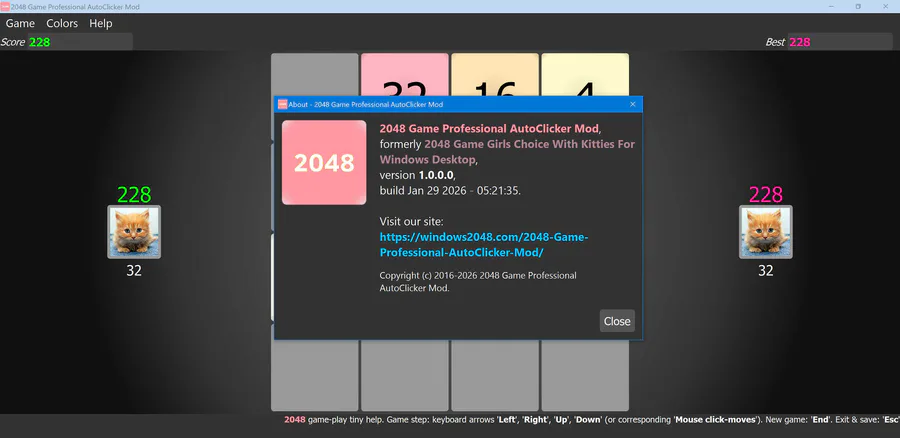The image size is (900, 438).
Task: Click the Best label
Action: coord(775,42)
